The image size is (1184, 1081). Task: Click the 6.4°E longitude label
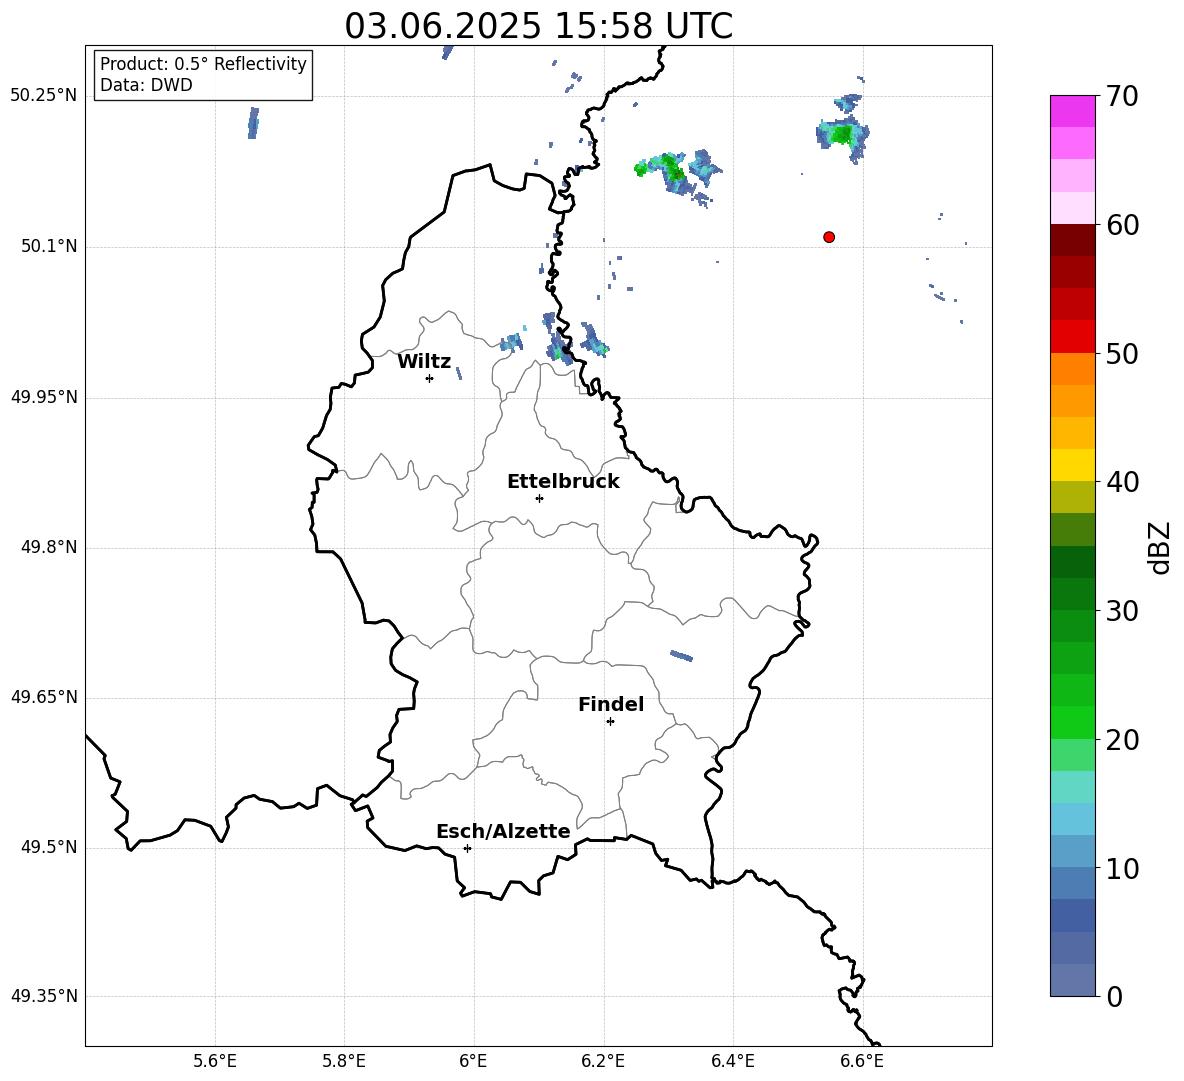coord(732,1061)
